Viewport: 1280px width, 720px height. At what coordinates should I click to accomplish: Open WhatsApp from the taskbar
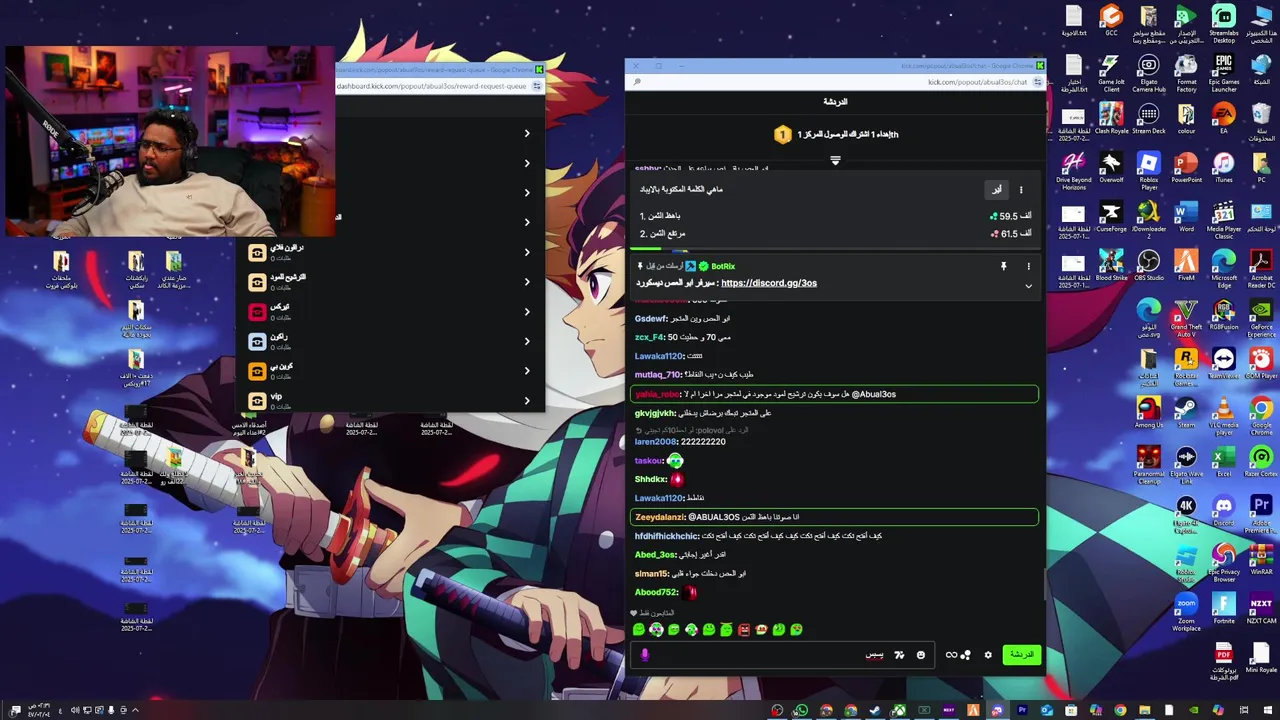coord(801,711)
